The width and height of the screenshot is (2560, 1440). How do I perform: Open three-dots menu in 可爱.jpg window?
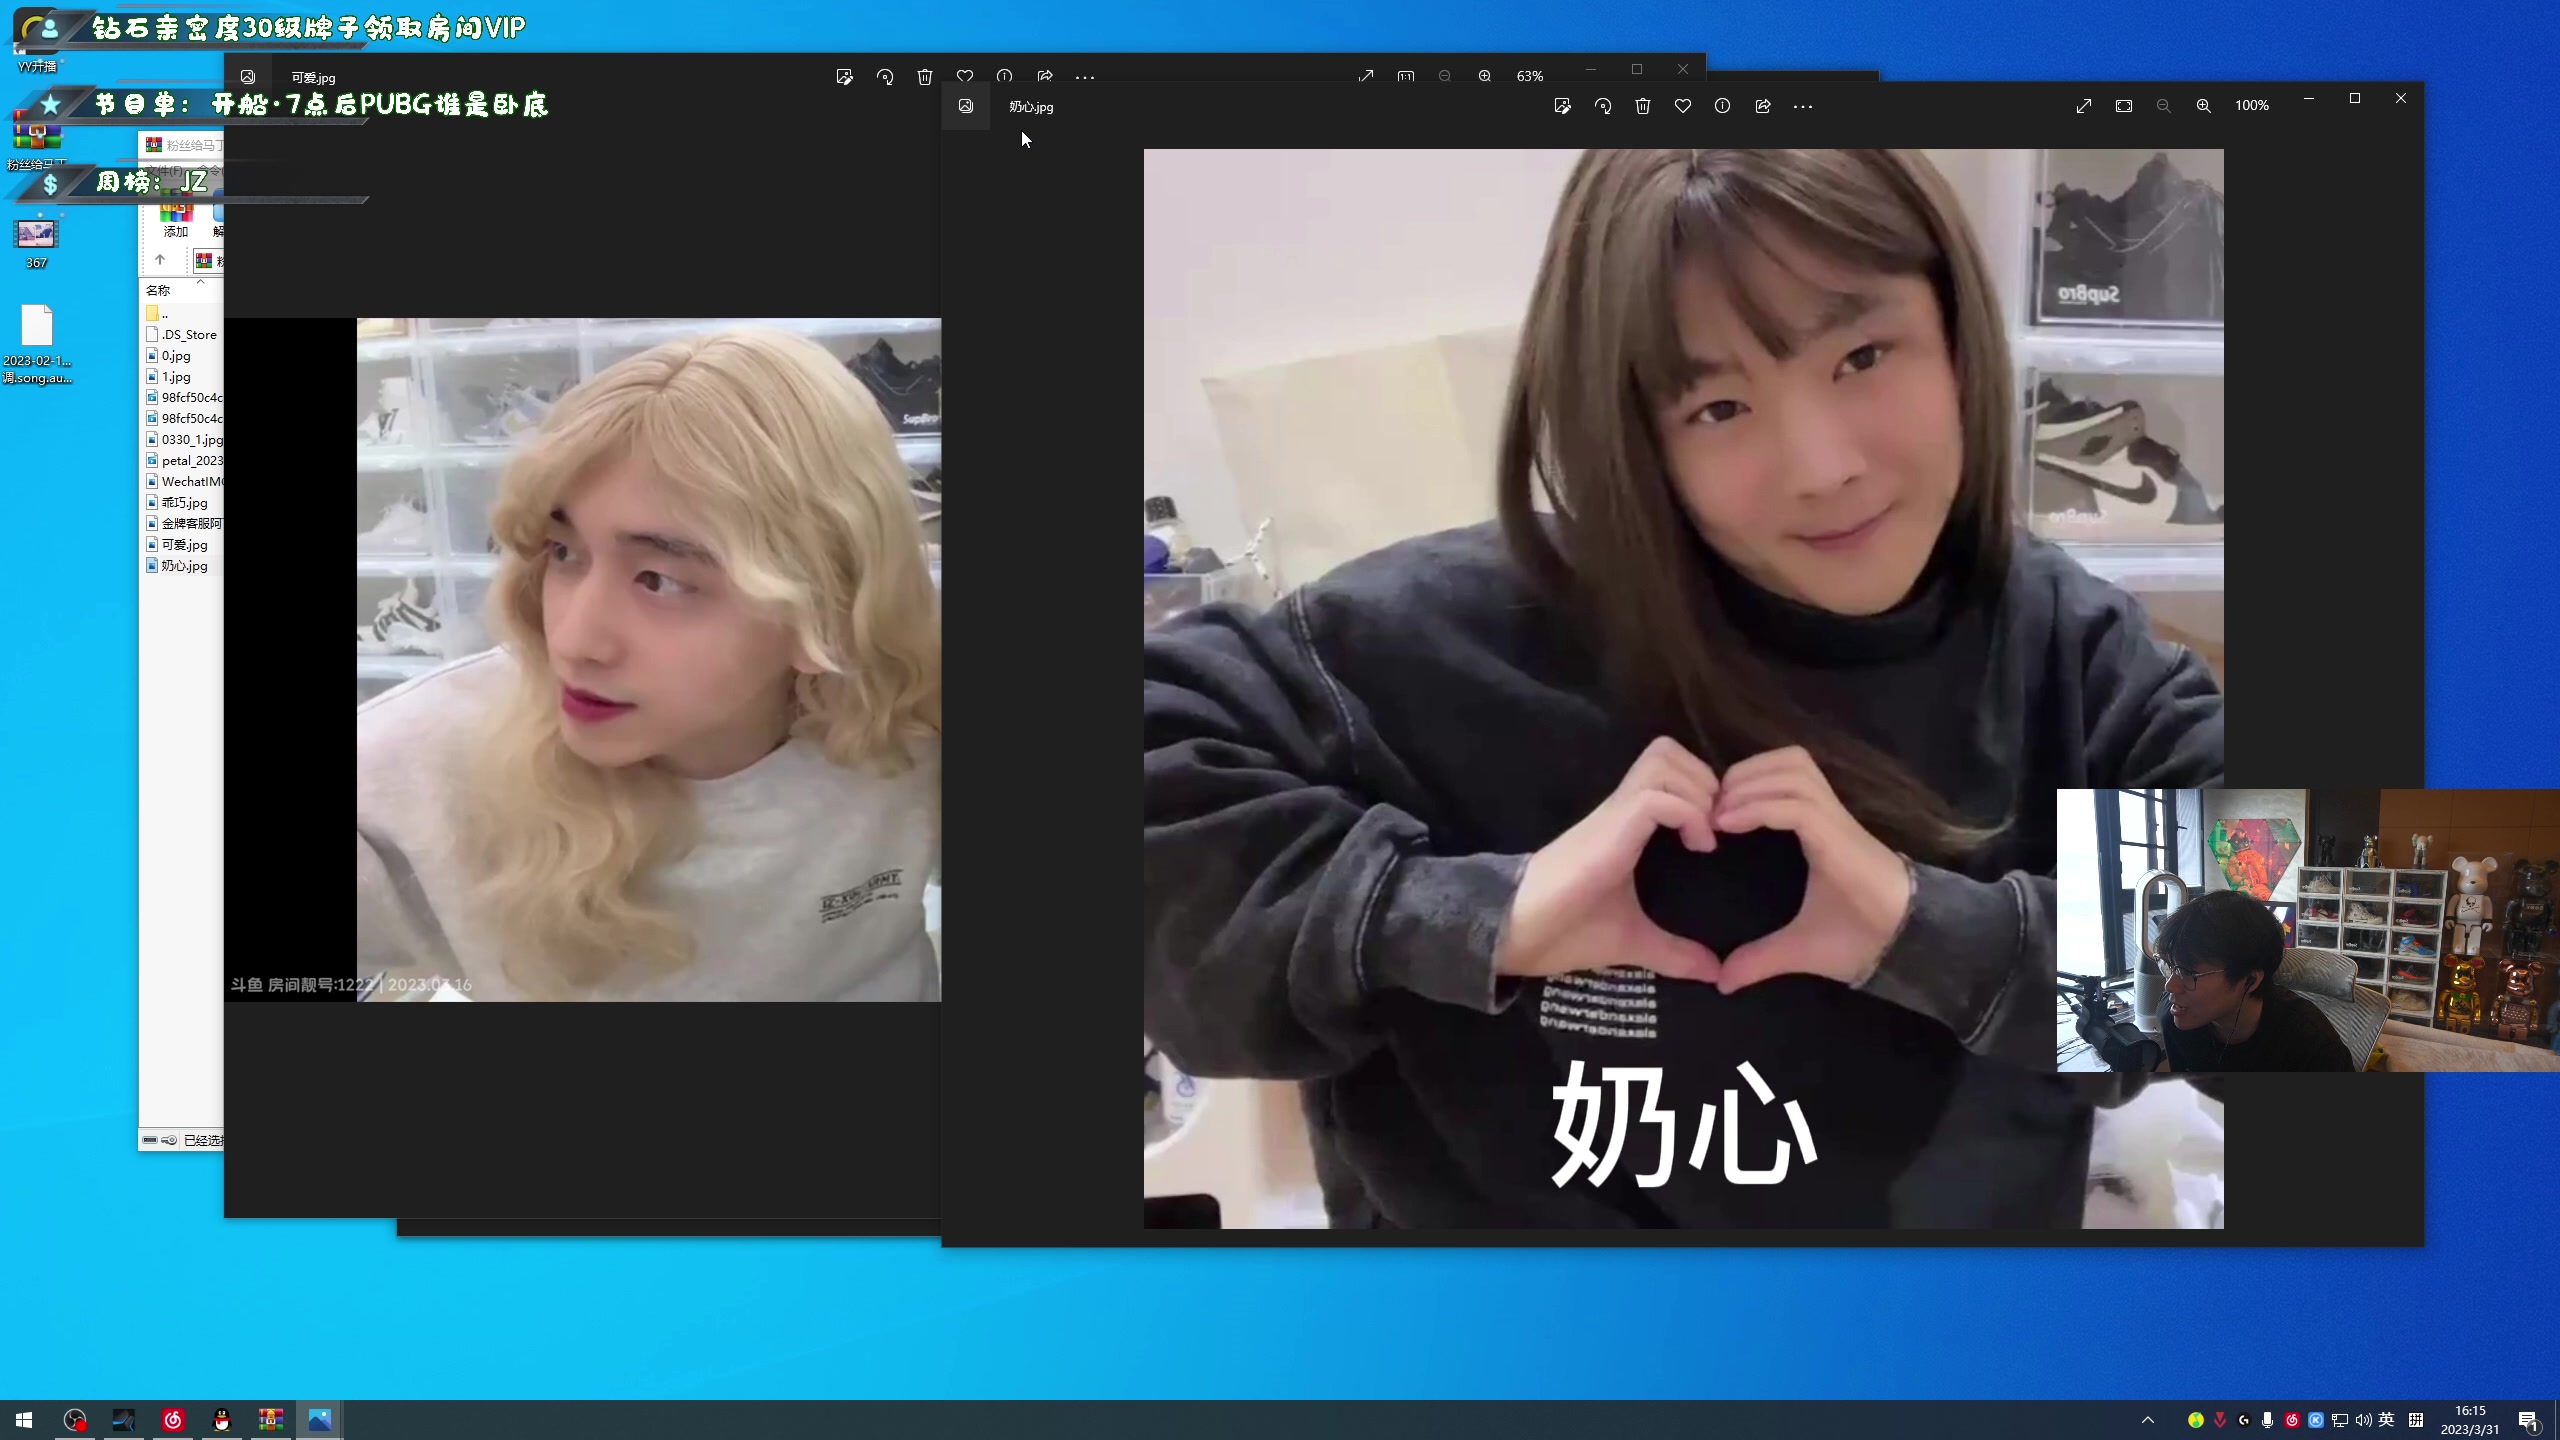(1085, 77)
